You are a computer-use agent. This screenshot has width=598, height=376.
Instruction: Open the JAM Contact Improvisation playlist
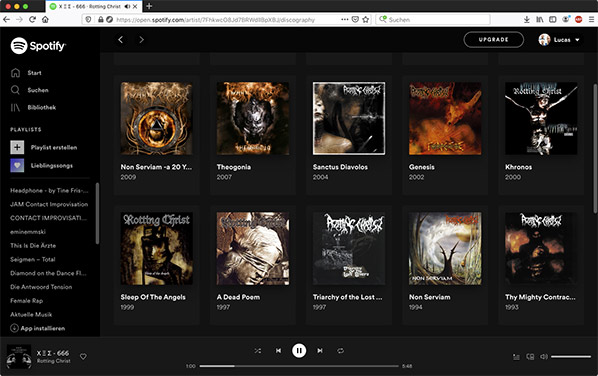coord(49,204)
